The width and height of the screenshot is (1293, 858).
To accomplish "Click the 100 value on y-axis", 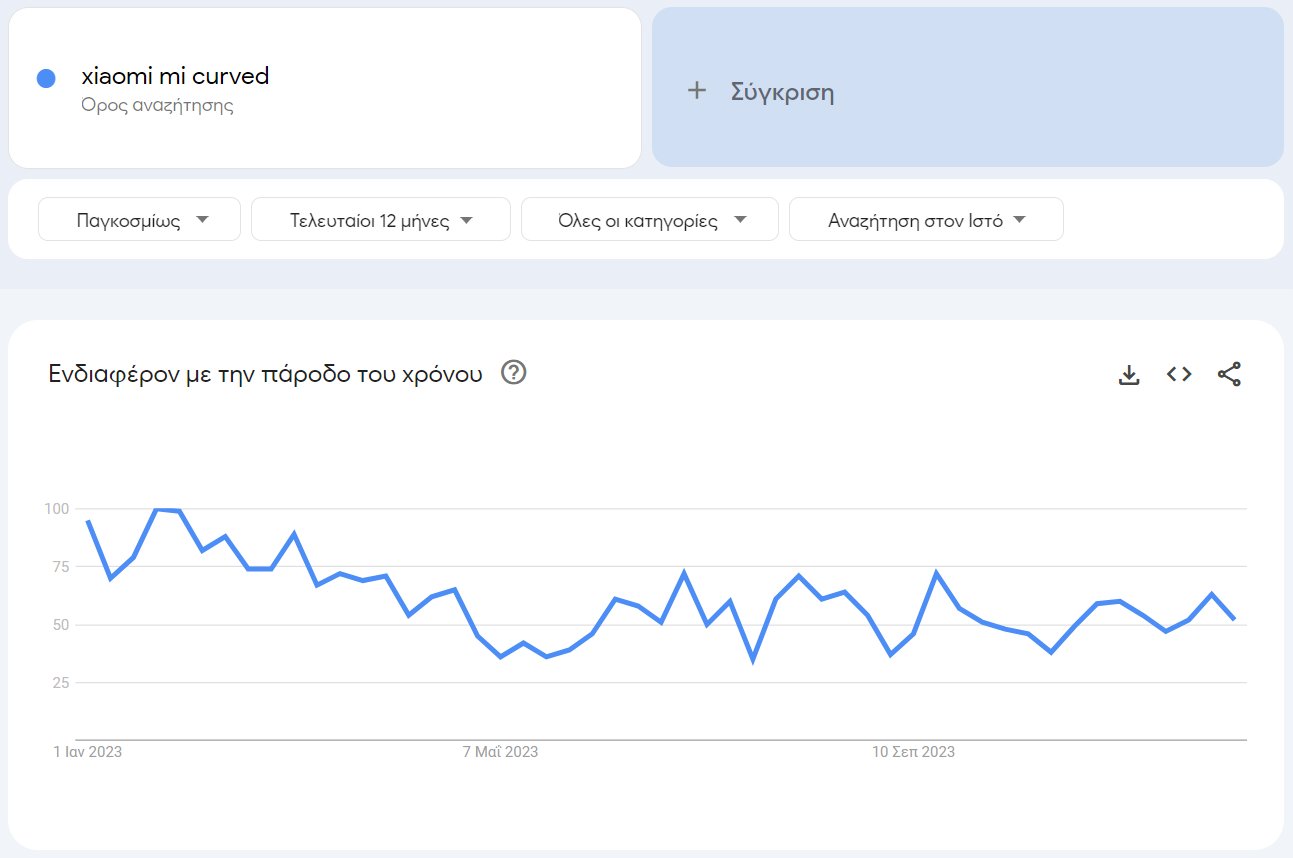I will pos(57,509).
